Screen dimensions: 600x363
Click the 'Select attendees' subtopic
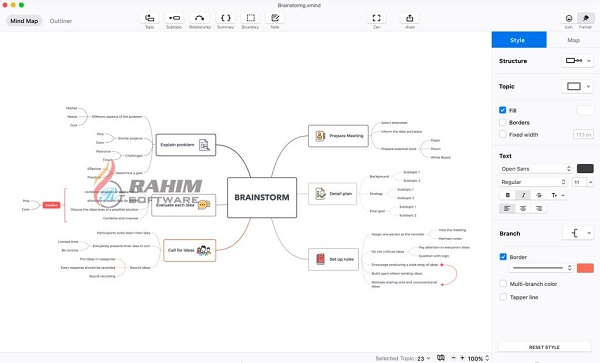click(394, 123)
